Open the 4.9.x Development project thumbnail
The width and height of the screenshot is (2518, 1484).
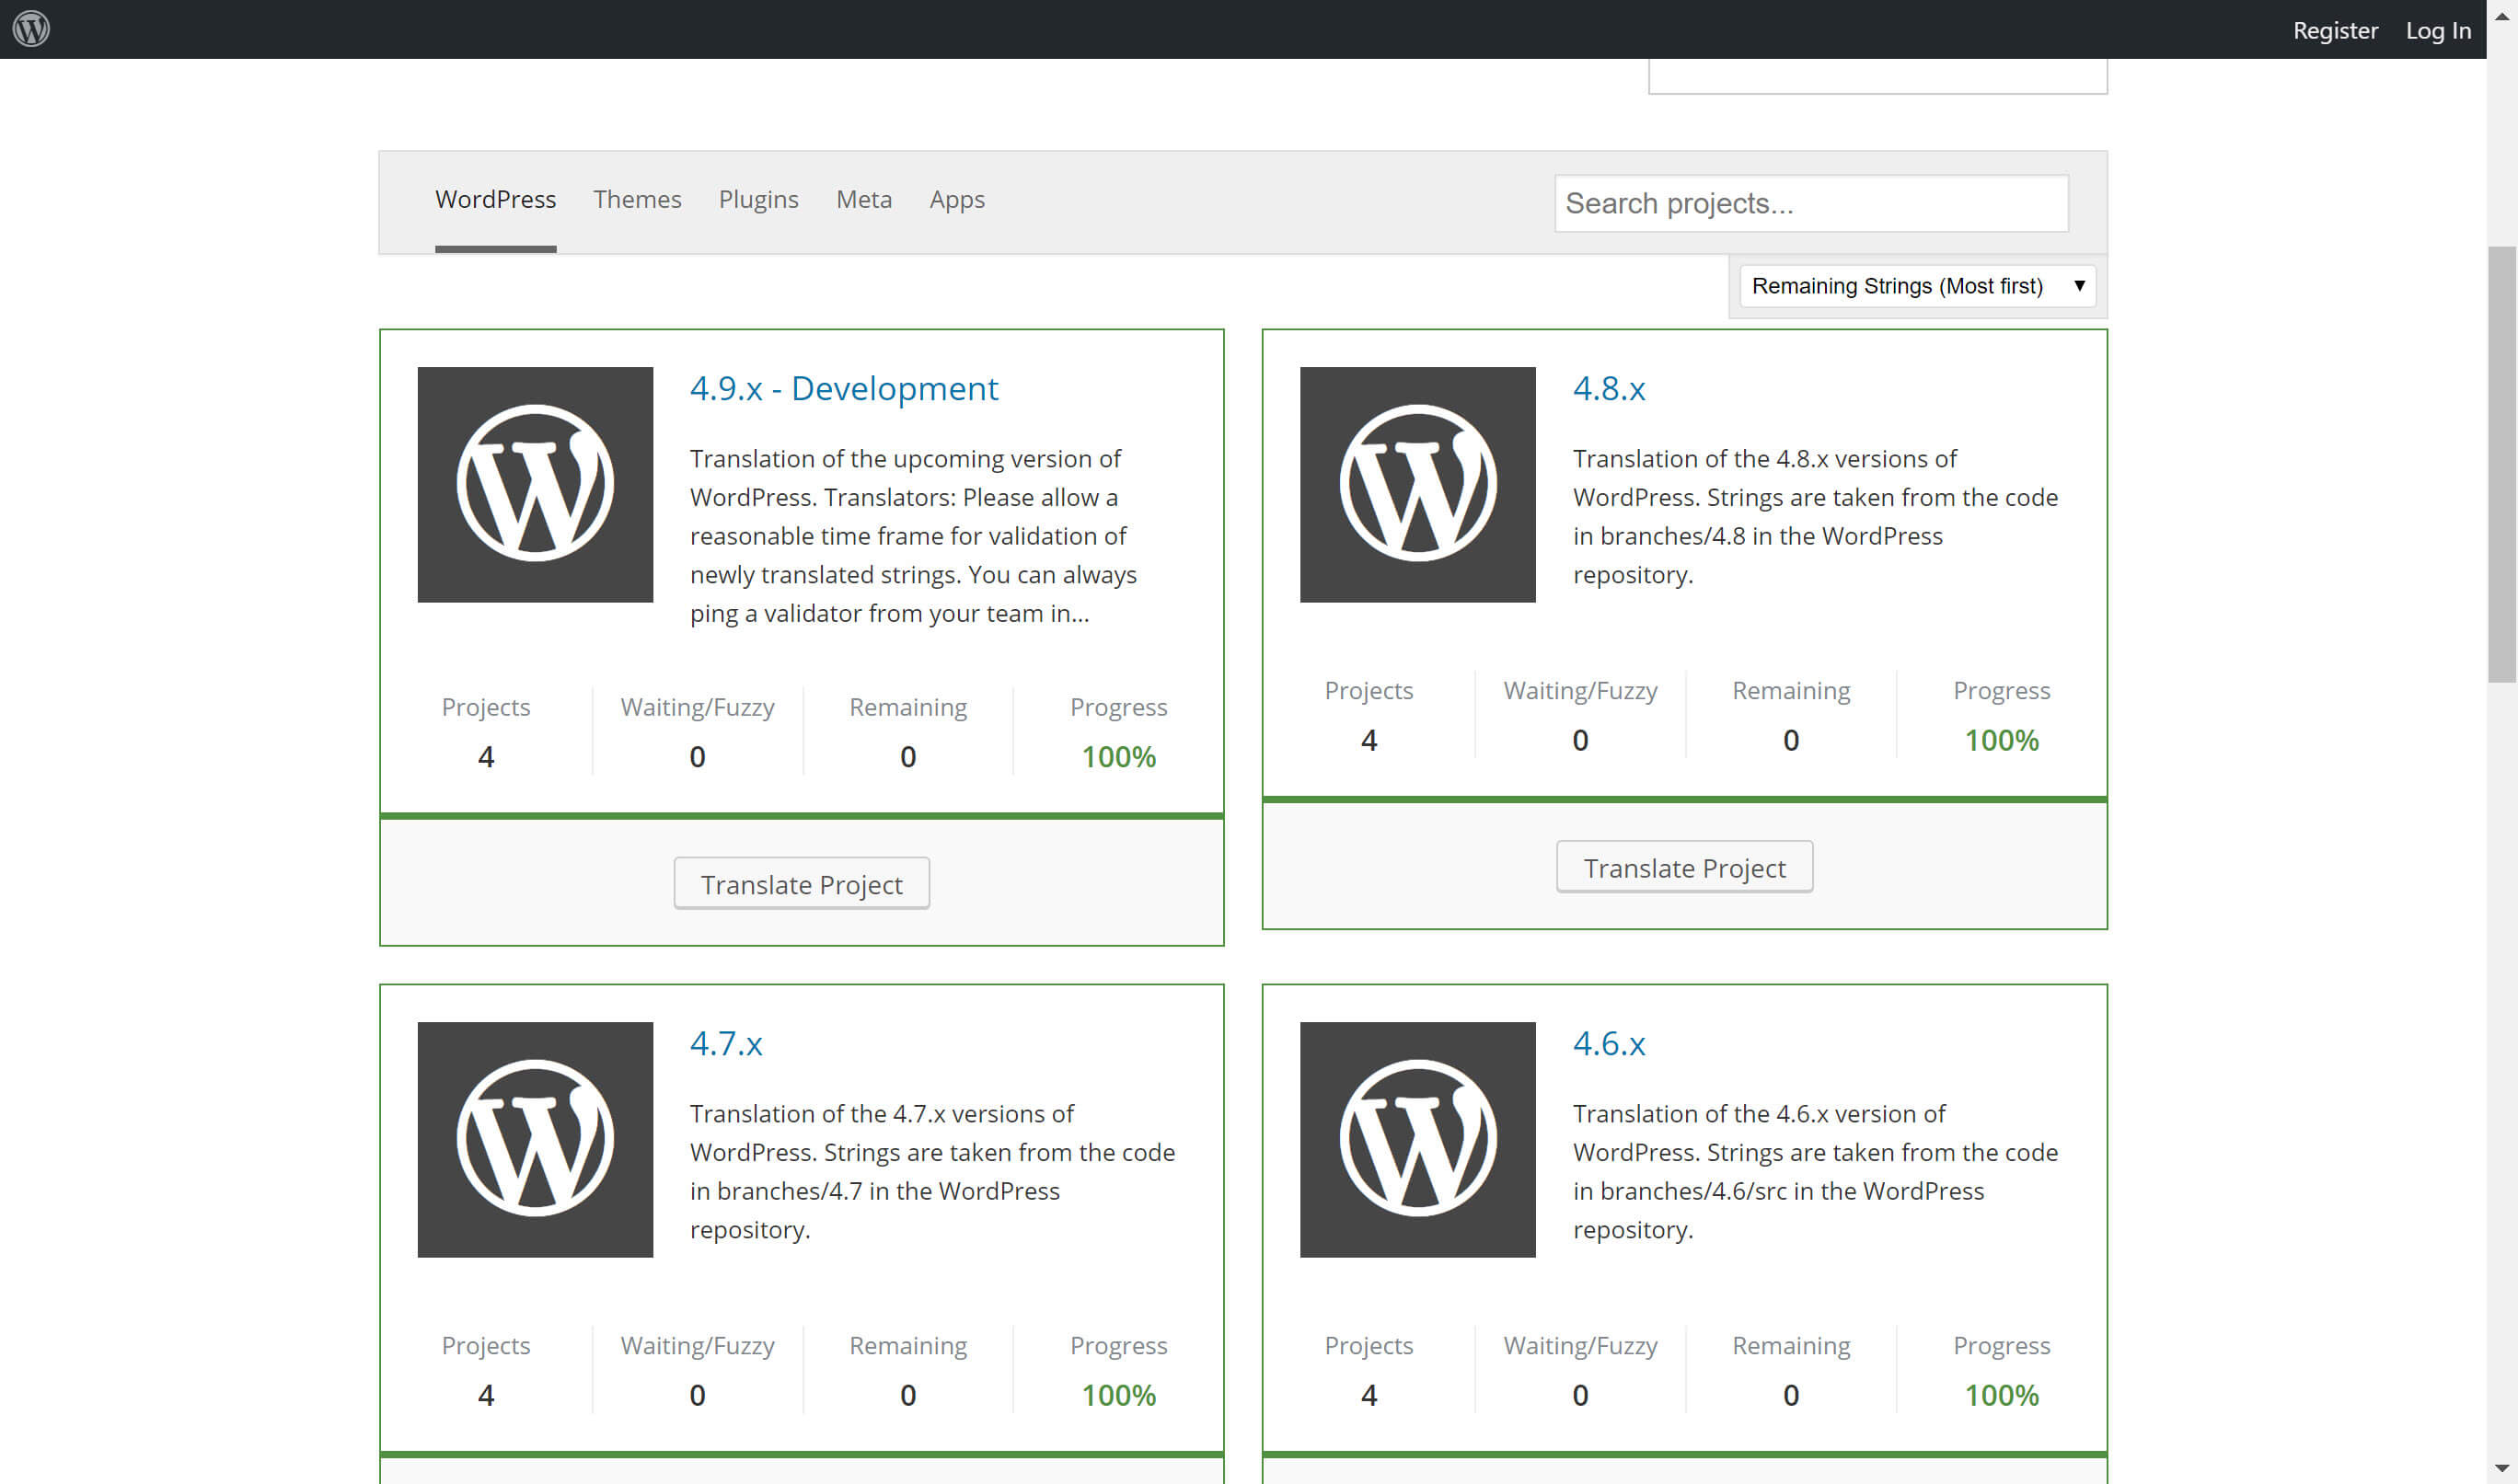pyautogui.click(x=535, y=484)
